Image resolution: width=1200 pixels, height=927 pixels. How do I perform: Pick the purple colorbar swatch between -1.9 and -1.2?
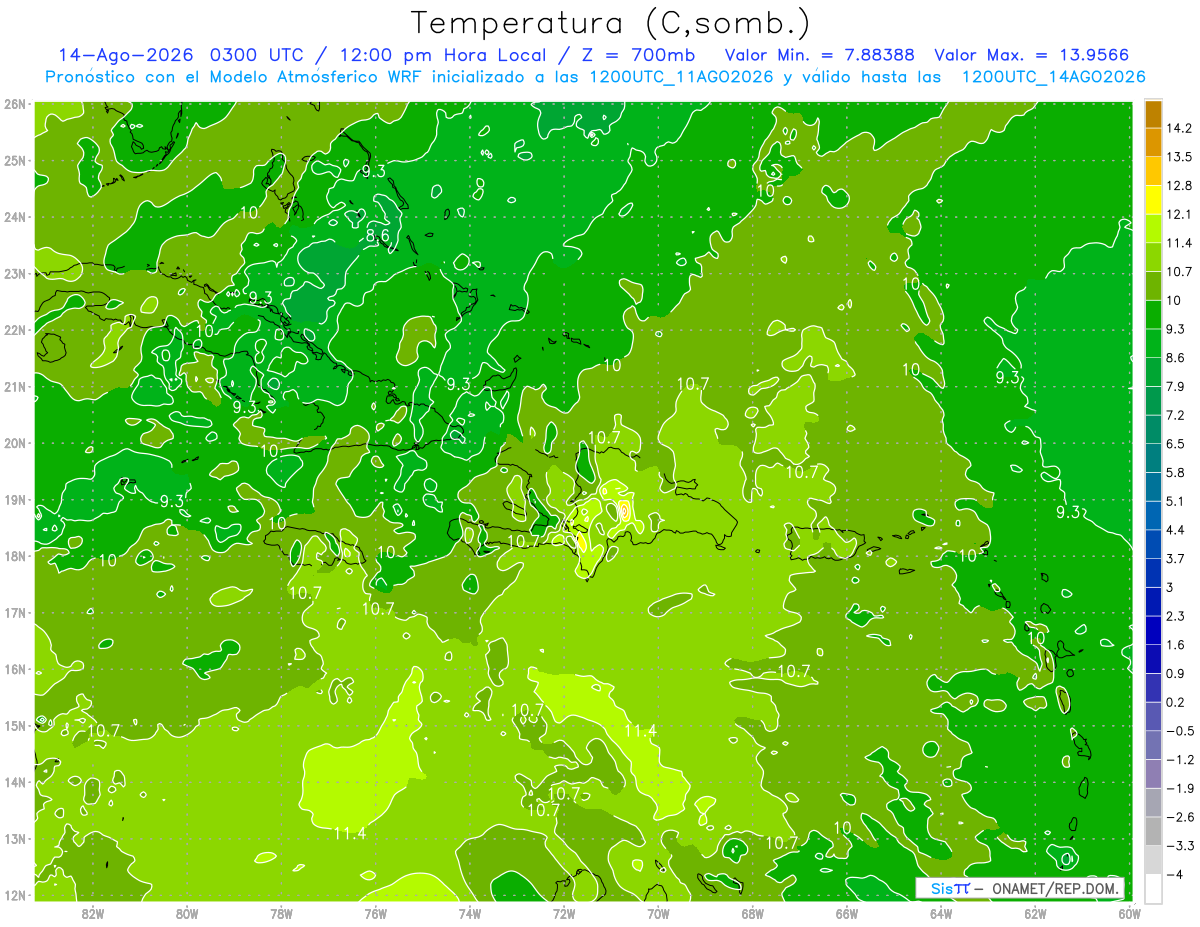click(1153, 774)
